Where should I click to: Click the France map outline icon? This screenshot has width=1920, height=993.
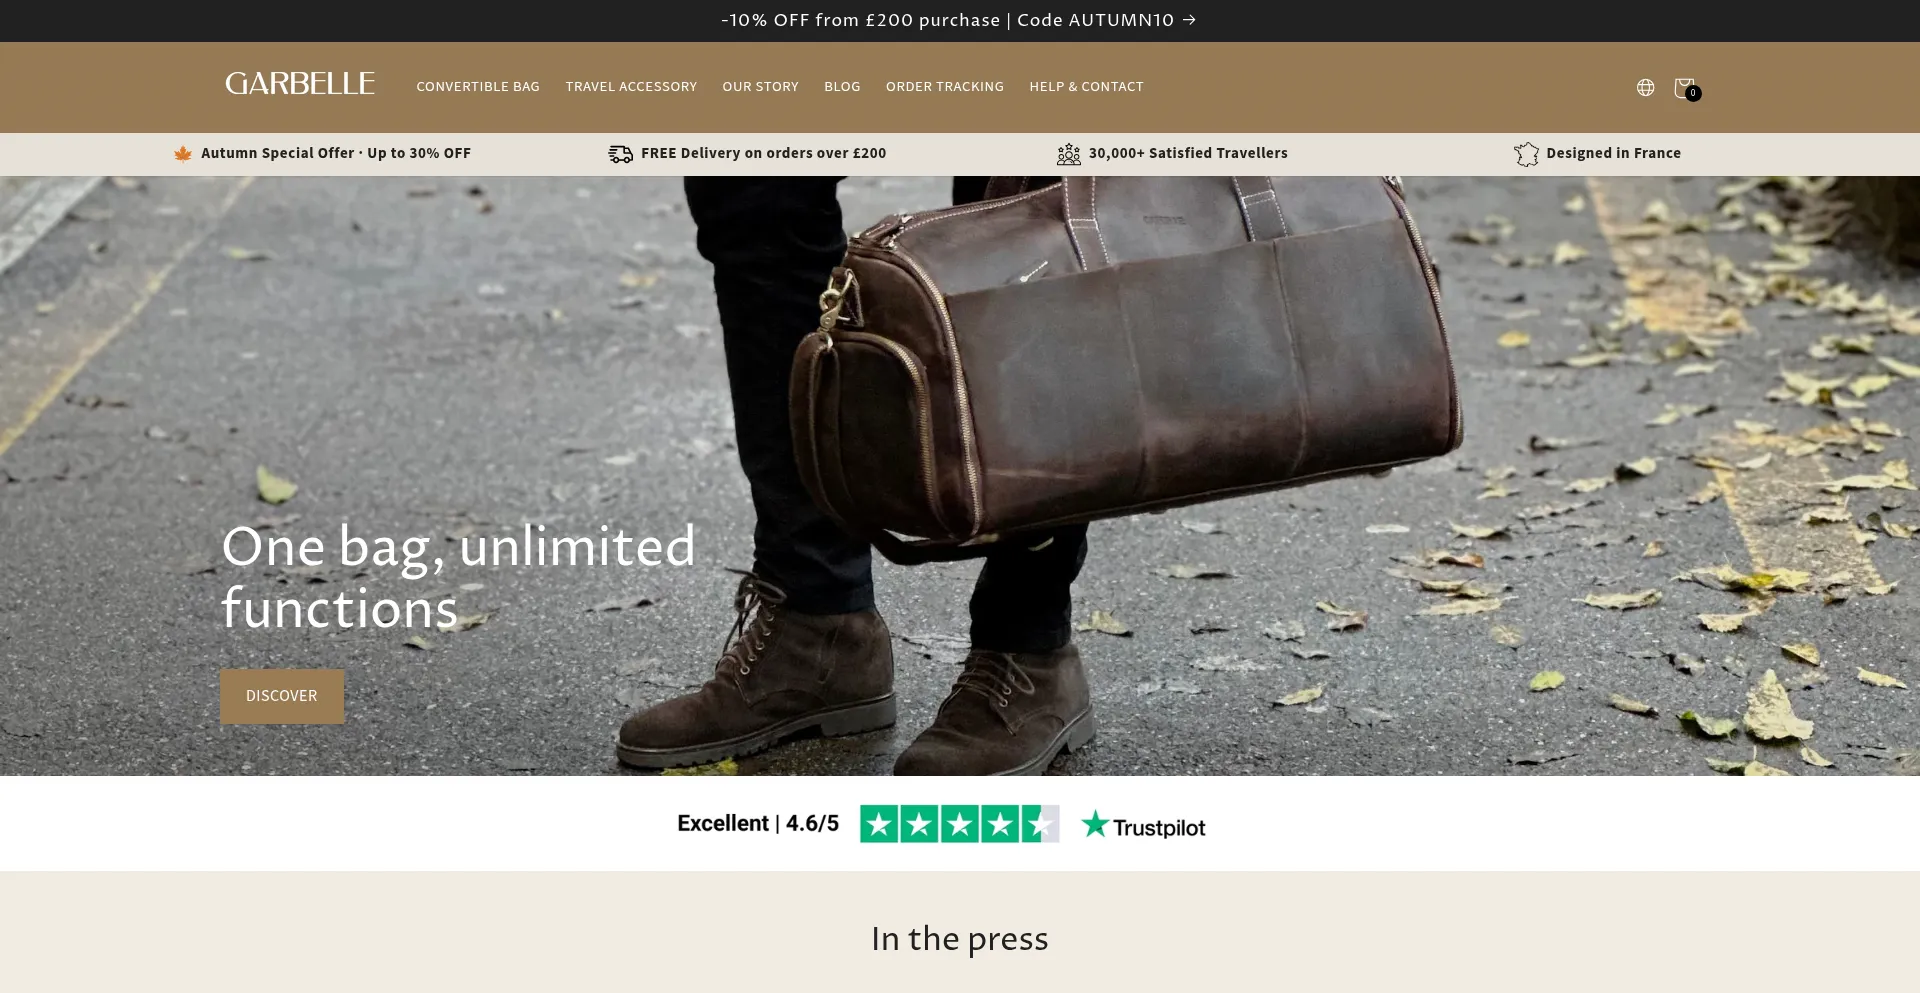[x=1526, y=154]
